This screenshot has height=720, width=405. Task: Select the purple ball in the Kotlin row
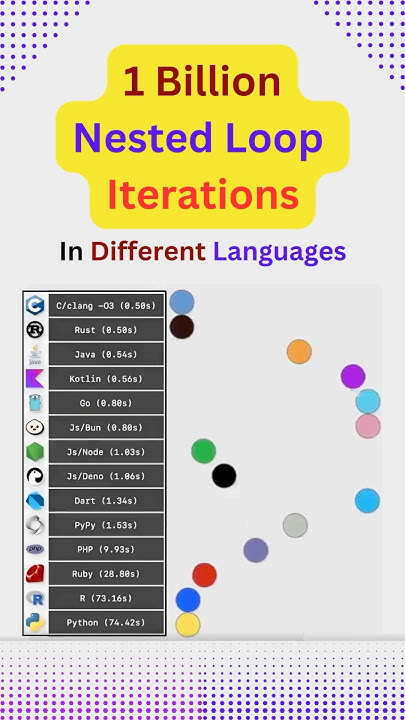(353, 377)
